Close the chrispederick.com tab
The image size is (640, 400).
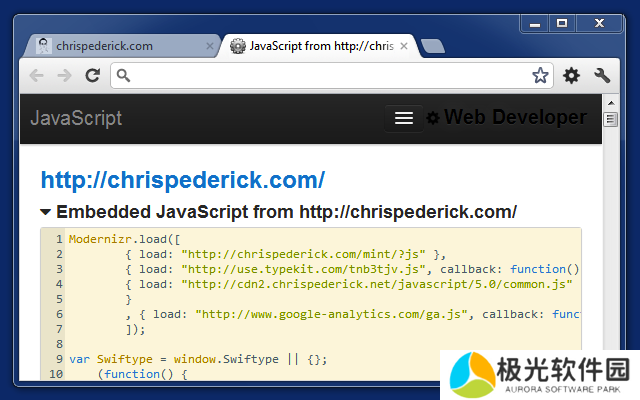point(210,46)
